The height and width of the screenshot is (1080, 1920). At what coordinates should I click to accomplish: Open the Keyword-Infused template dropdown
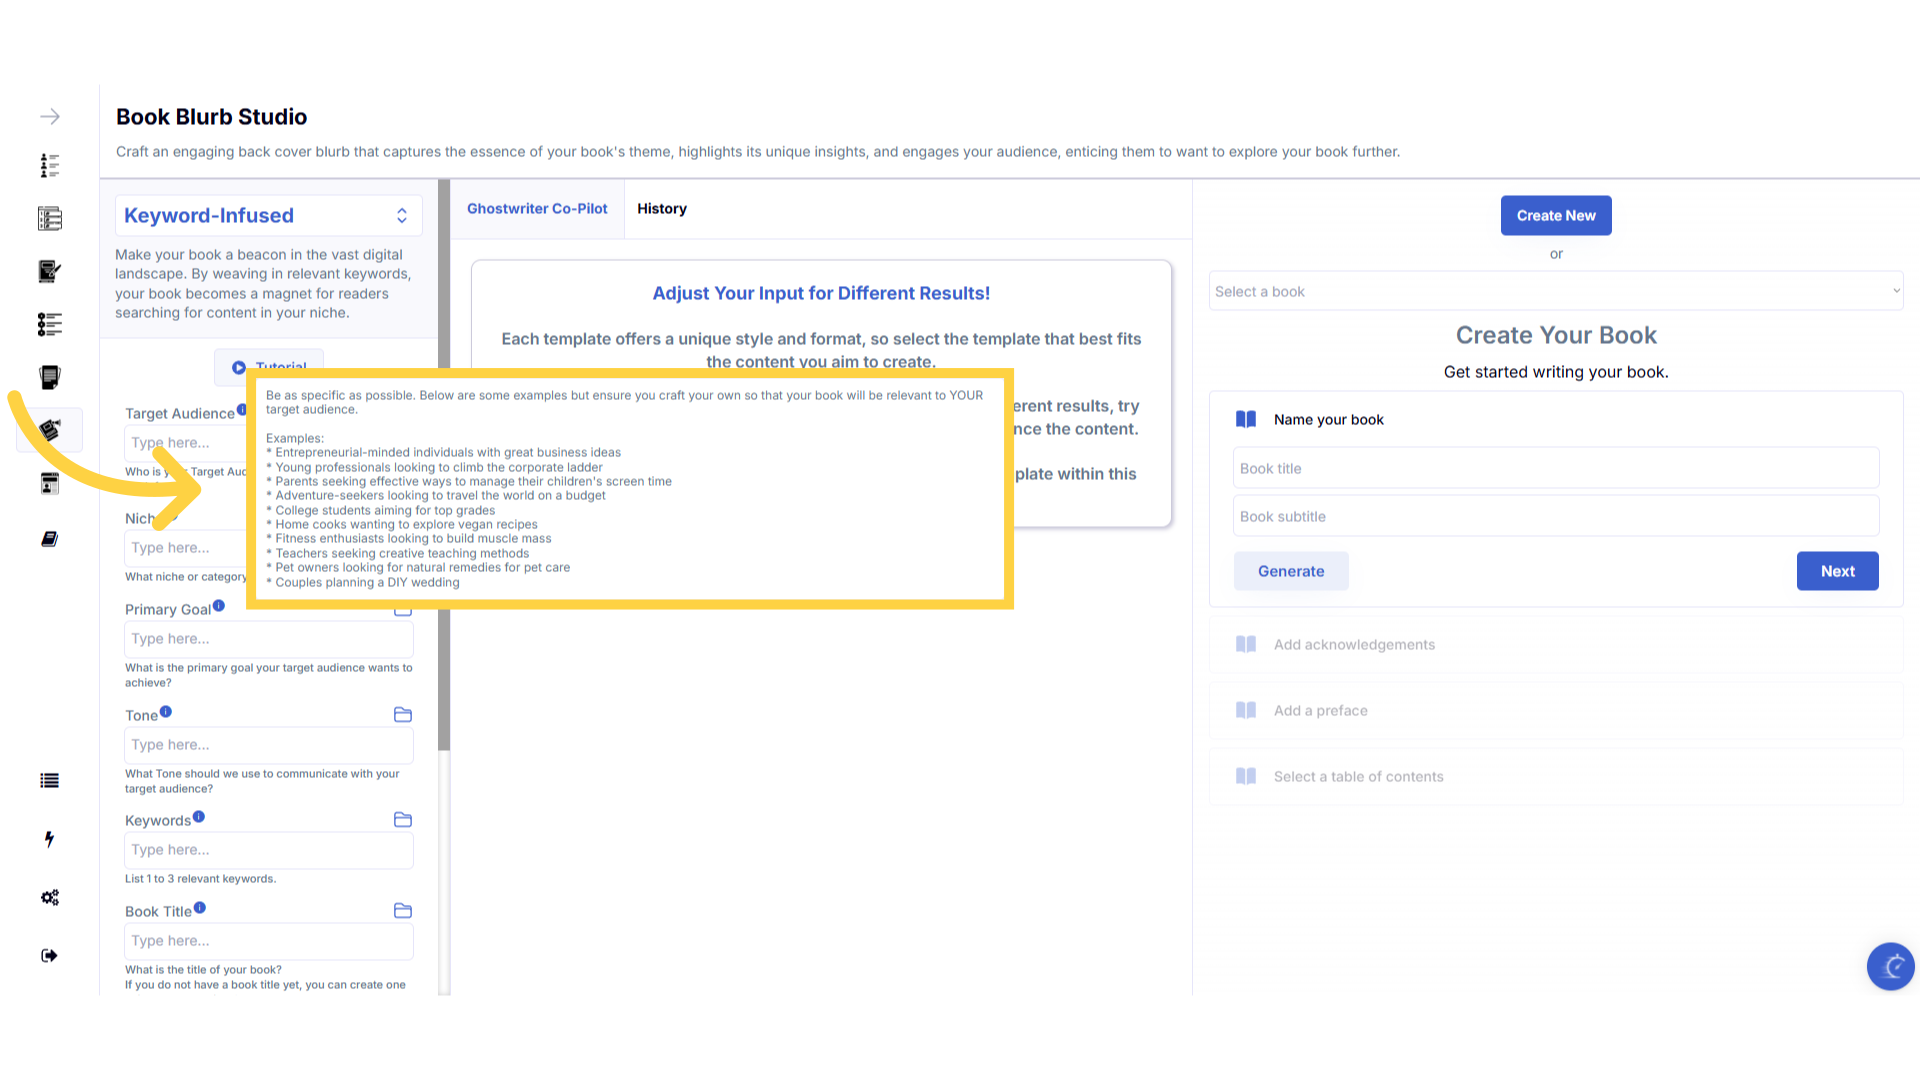(268, 216)
